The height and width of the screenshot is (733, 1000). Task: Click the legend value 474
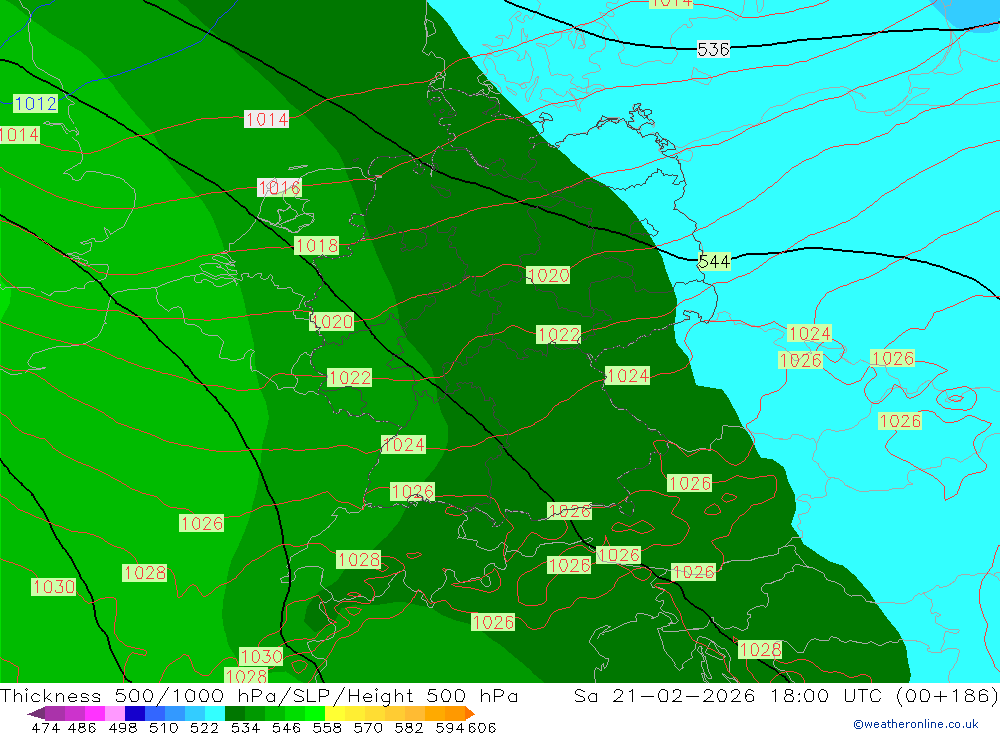(46, 727)
